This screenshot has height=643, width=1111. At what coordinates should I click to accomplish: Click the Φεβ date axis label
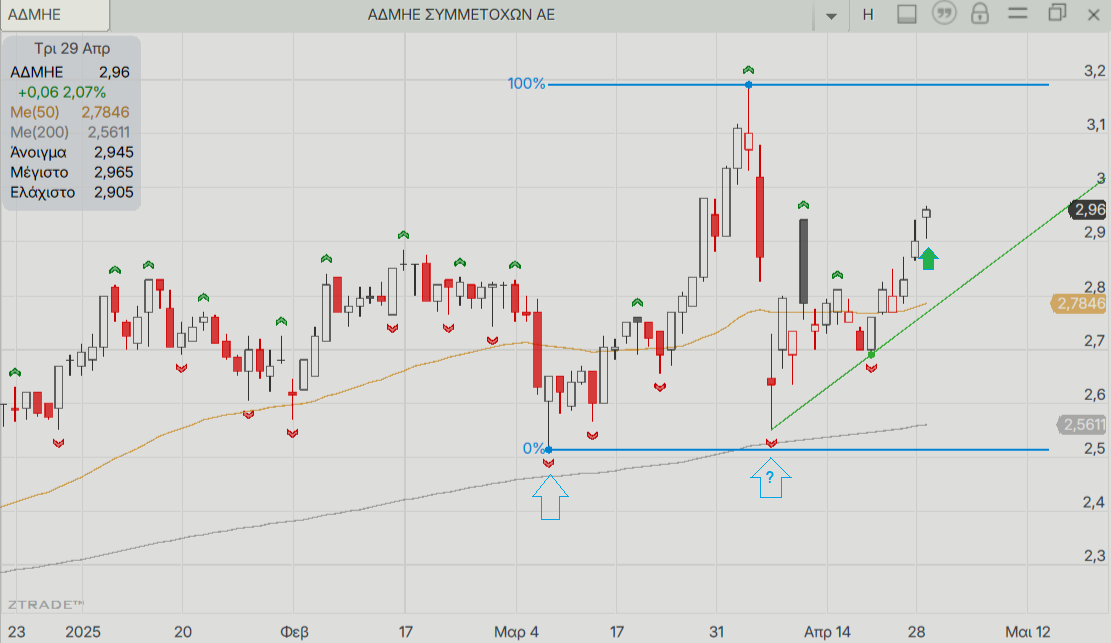294,632
